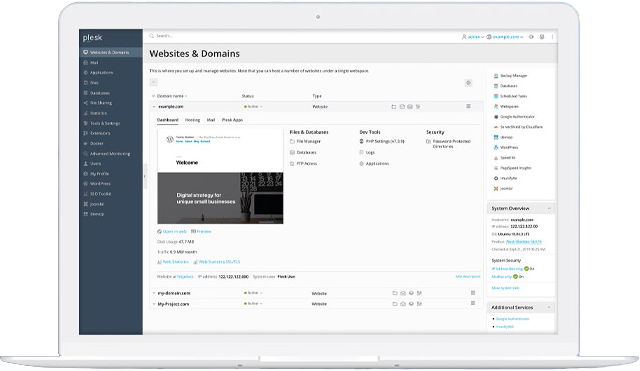Click the Add description link
This screenshot has height=371, width=640.
point(468,277)
